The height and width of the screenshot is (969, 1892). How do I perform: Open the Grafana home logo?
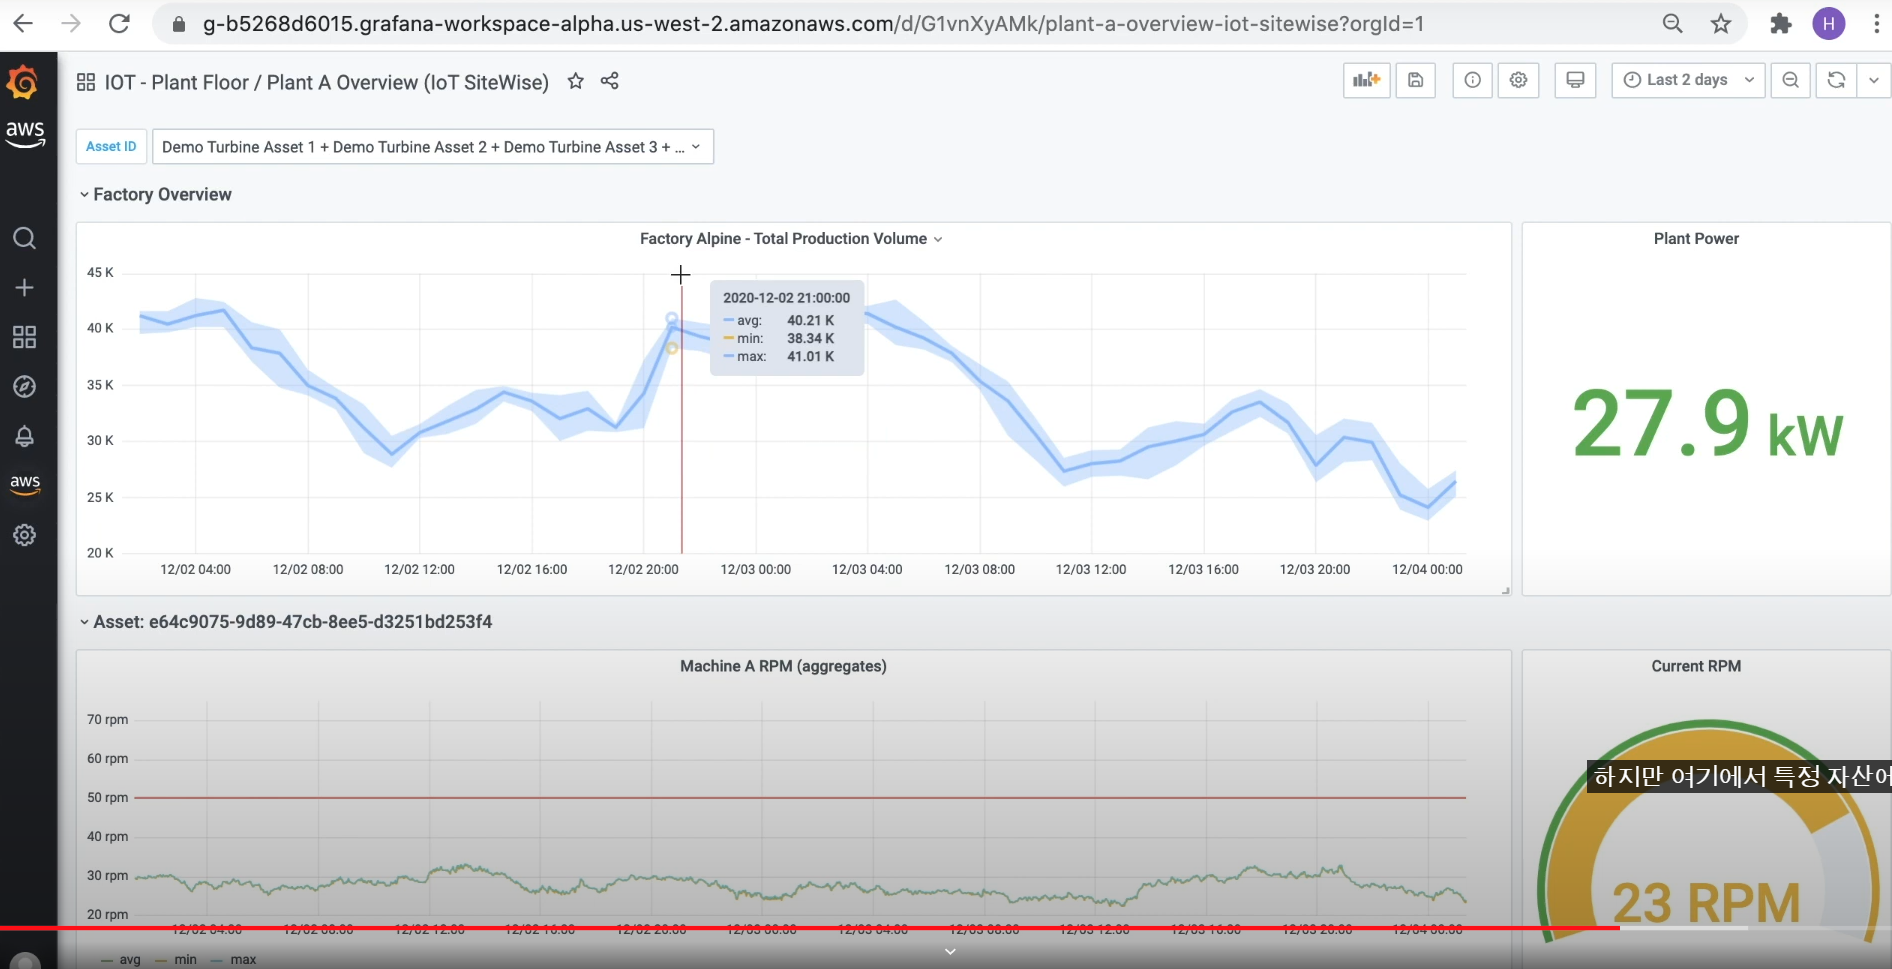point(23,82)
